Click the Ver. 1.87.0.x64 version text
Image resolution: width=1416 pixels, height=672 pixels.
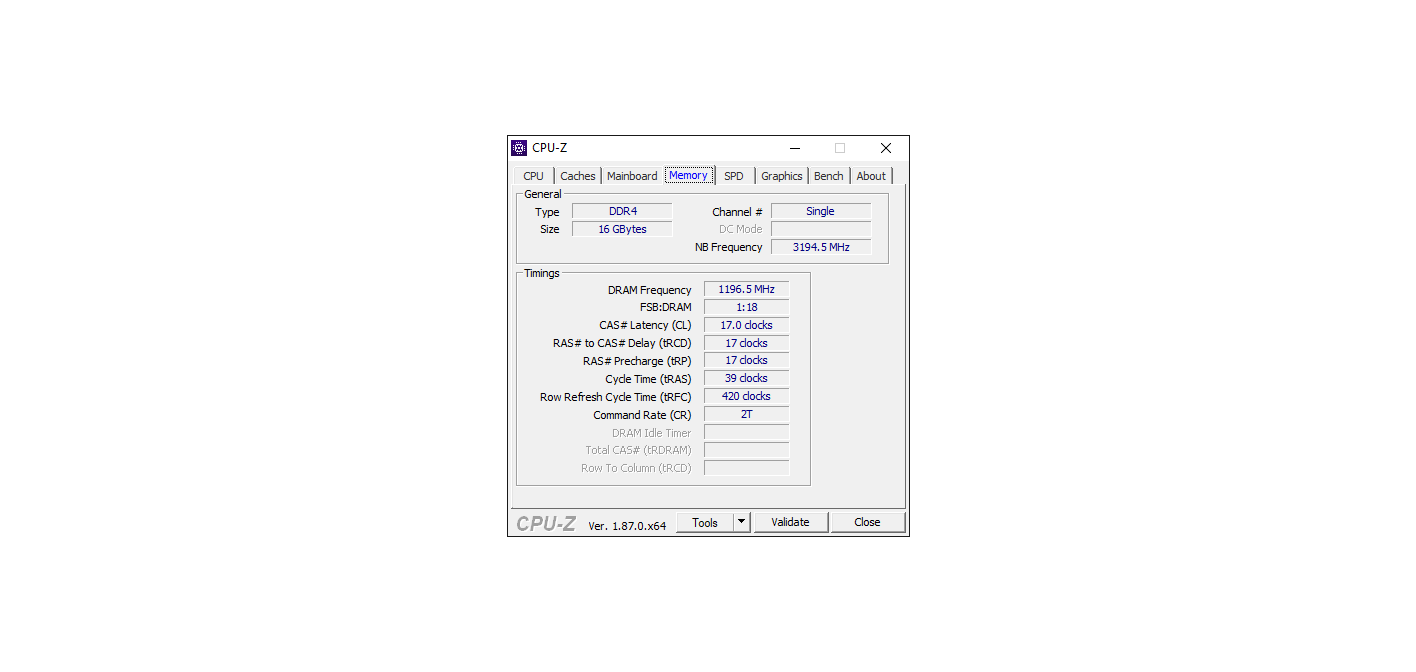pos(627,525)
